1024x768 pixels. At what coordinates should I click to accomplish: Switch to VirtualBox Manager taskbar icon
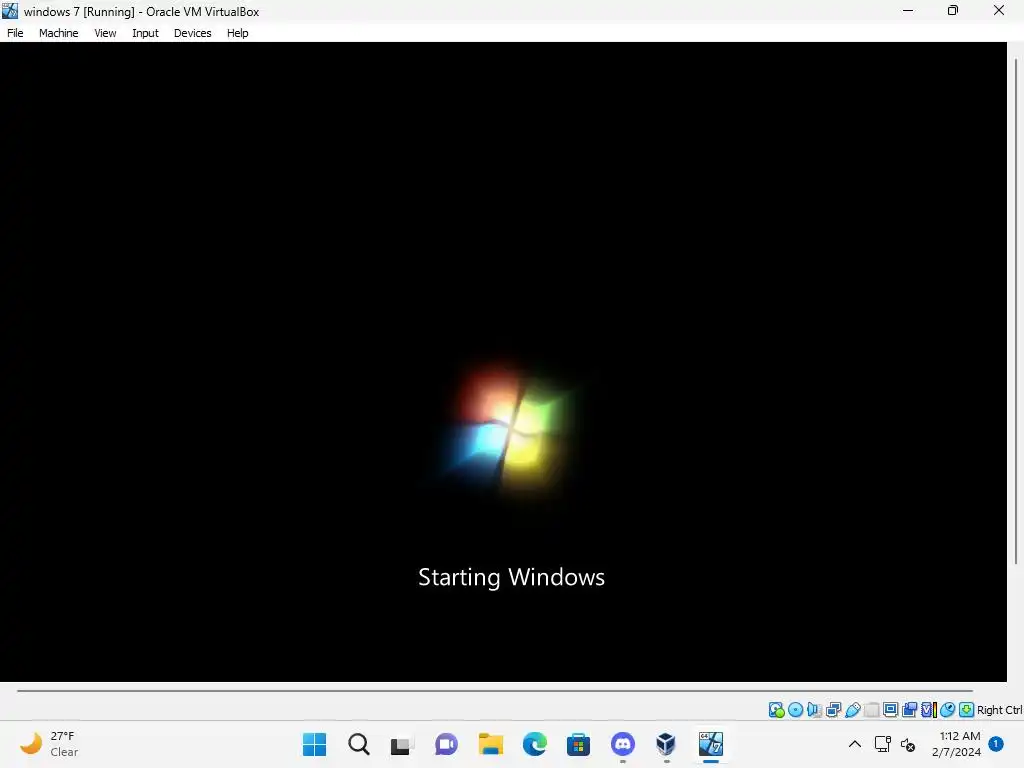point(666,744)
